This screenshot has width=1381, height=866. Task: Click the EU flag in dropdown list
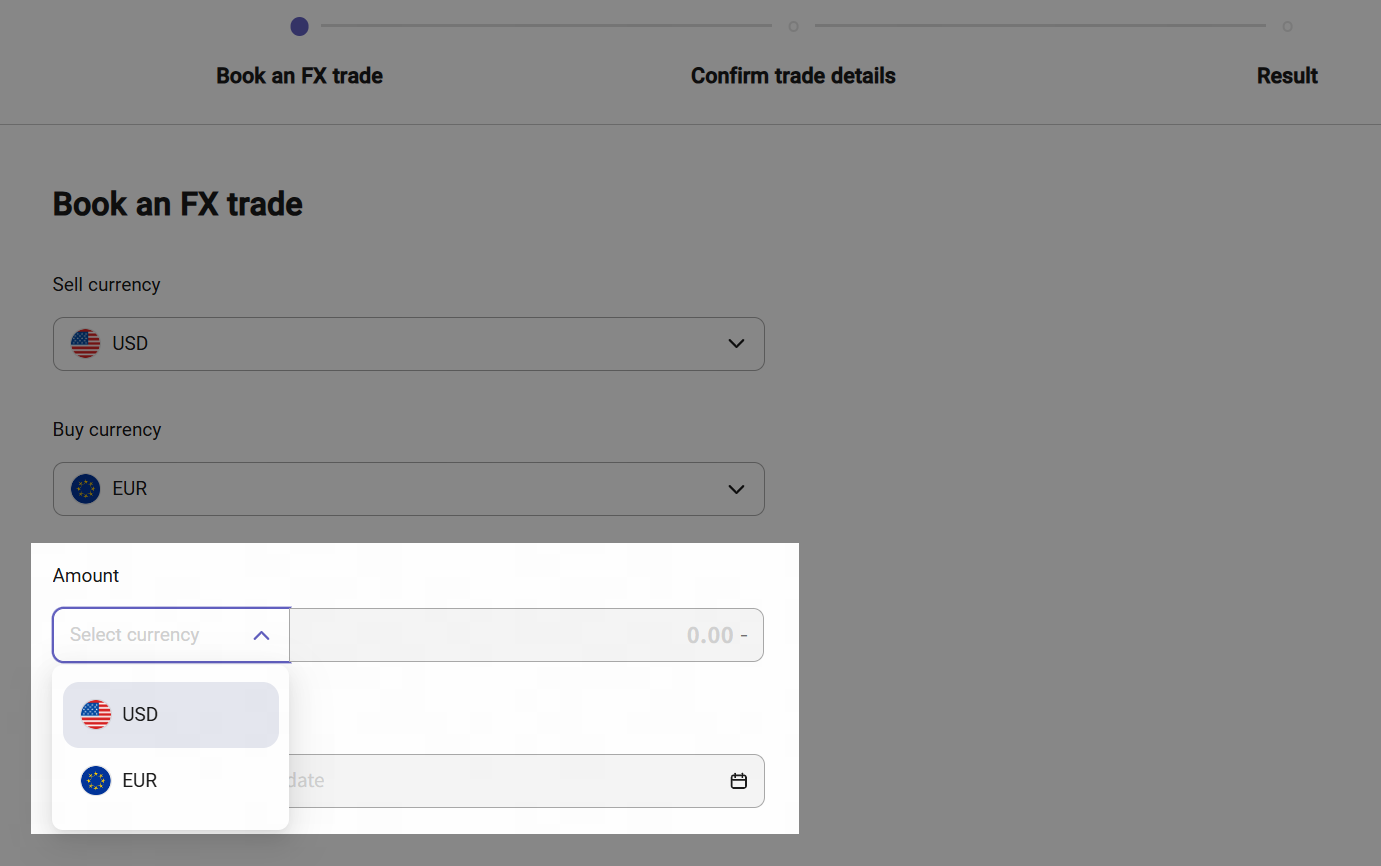click(96, 781)
